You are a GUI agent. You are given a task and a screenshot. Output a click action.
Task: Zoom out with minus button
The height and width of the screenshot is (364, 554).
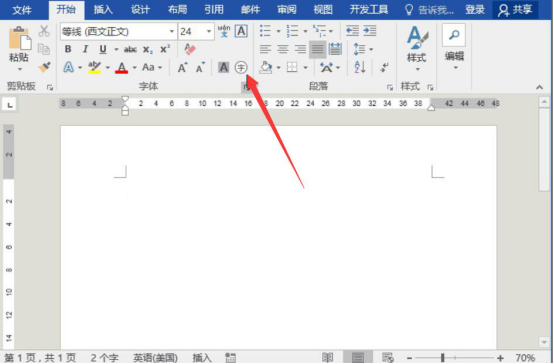[409, 358]
